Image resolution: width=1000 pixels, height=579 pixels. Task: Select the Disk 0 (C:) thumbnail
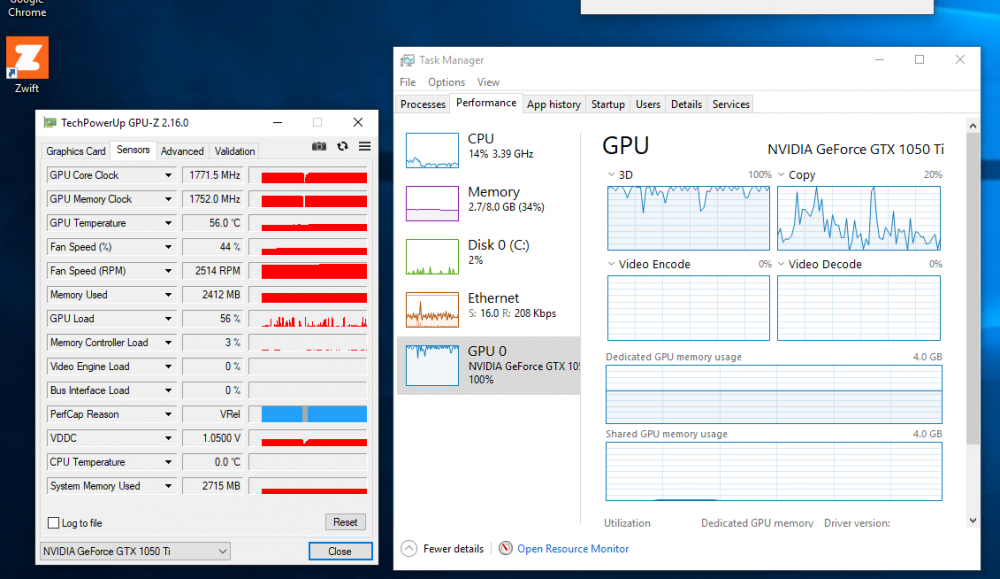click(432, 256)
